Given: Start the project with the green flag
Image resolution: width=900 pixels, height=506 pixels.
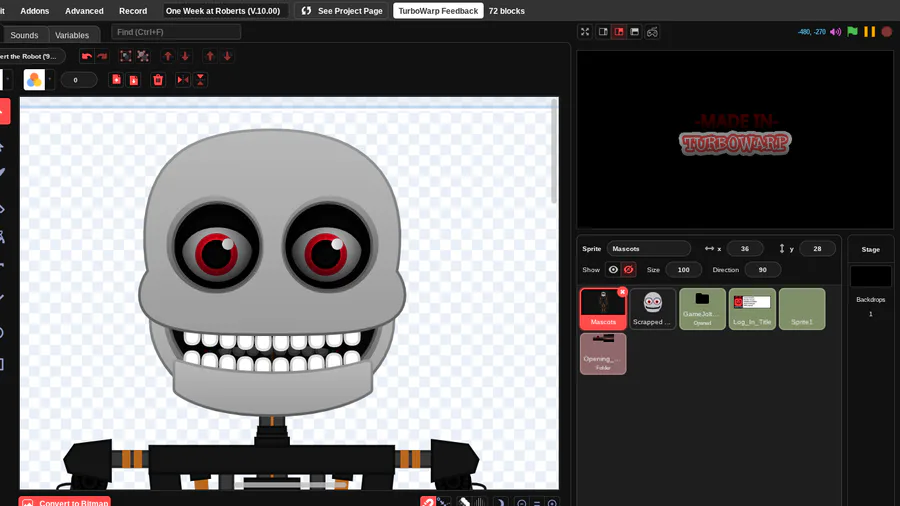Looking at the screenshot, I should [852, 32].
